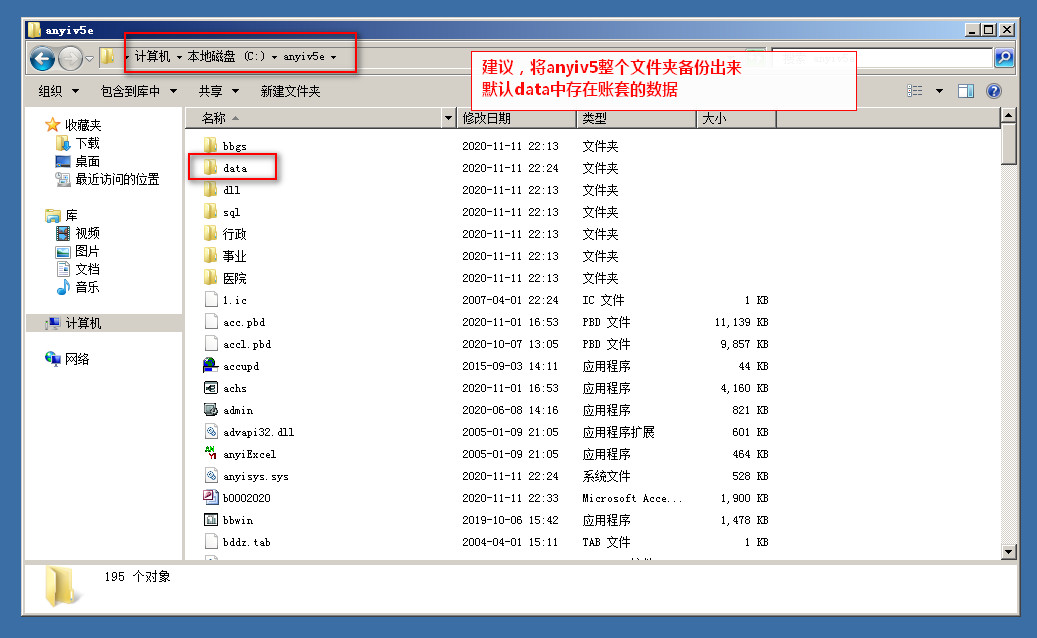Screen dimensions: 1037x638
Task: Toggle the preview pane icon
Action: click(965, 91)
